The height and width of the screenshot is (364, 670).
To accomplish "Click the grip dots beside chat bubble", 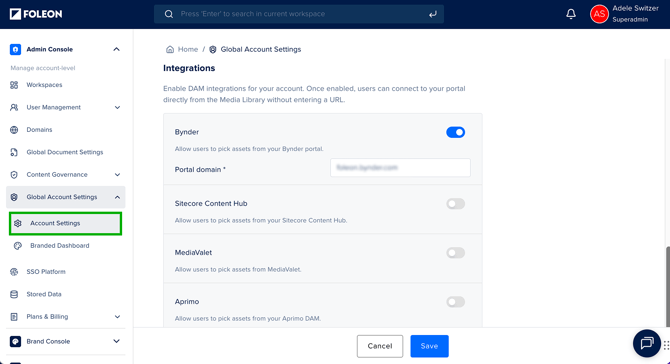I will pyautogui.click(x=666, y=345).
